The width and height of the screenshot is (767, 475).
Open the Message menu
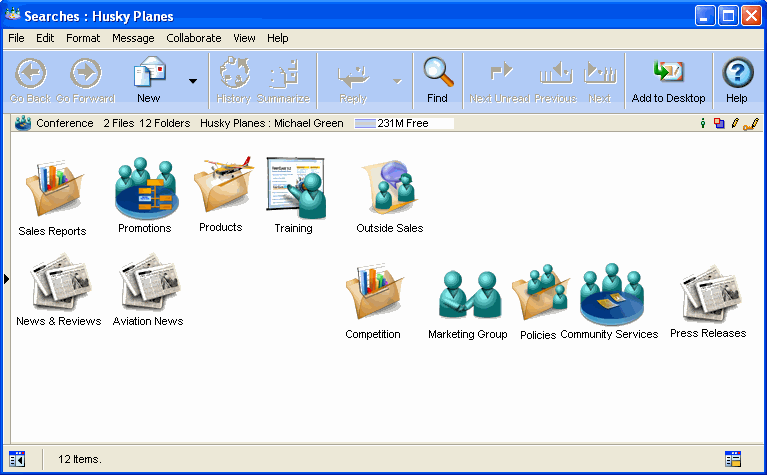133,38
